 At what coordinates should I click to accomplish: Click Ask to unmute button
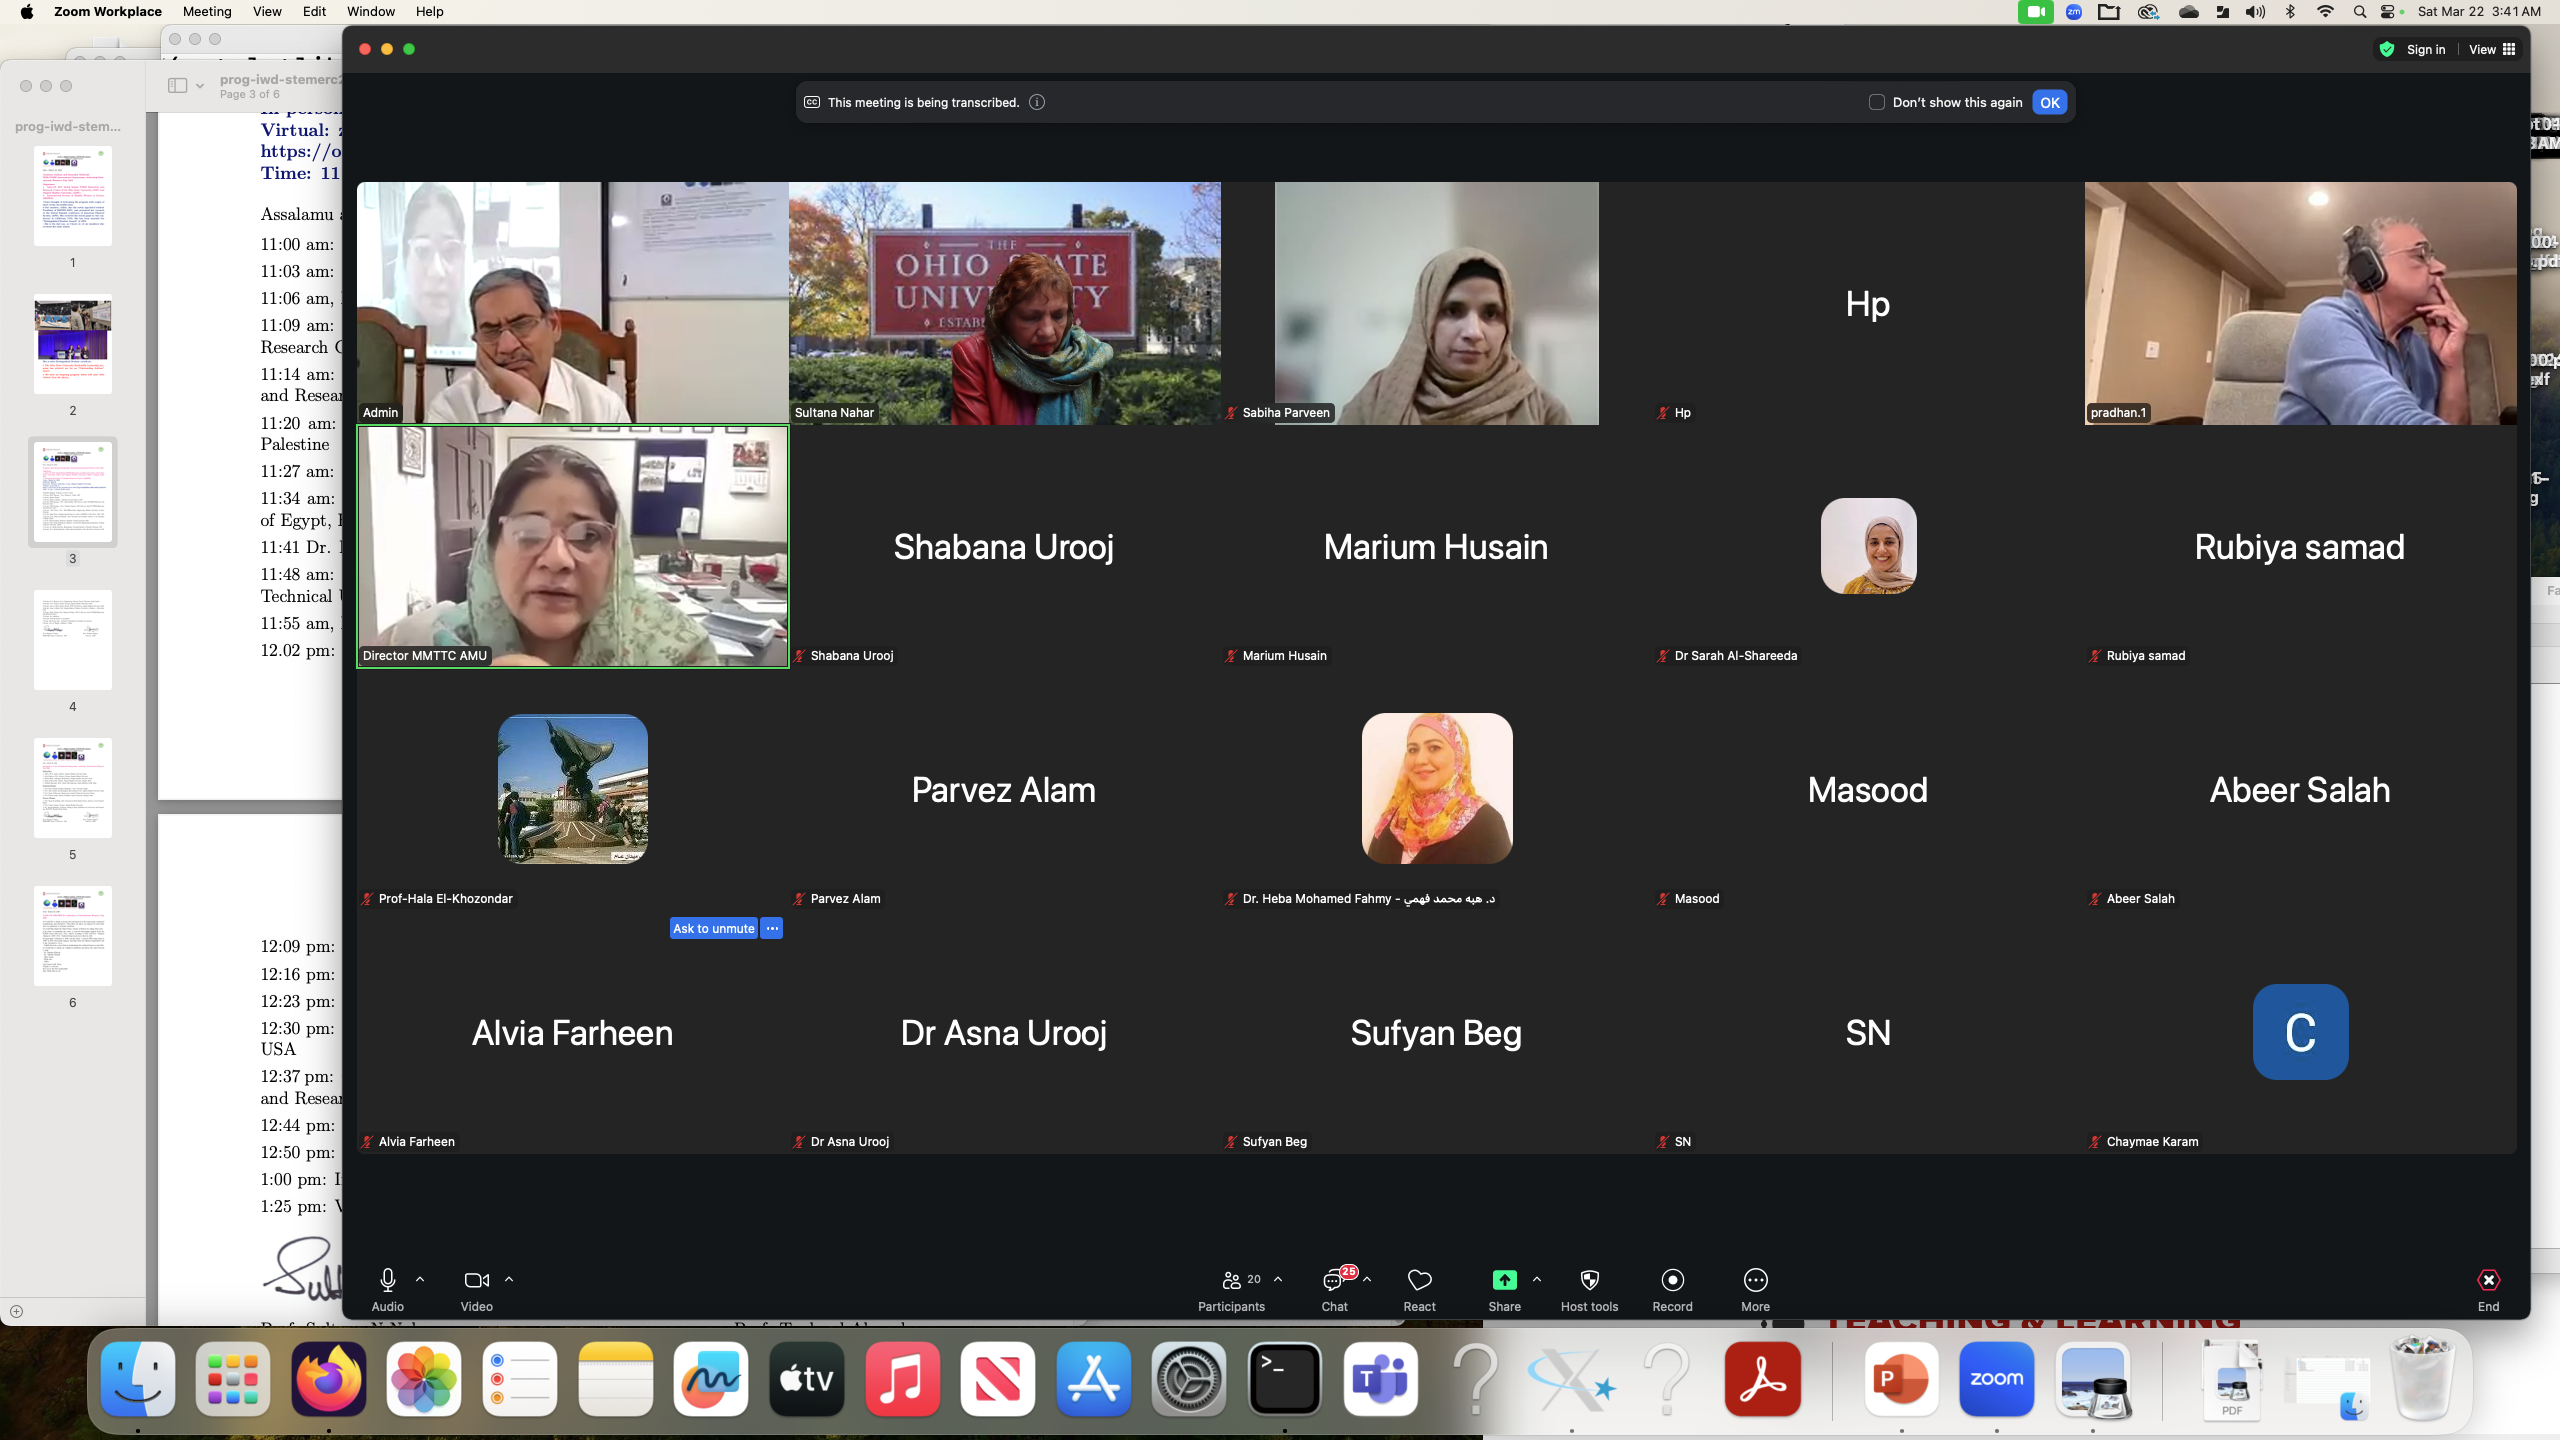click(713, 928)
